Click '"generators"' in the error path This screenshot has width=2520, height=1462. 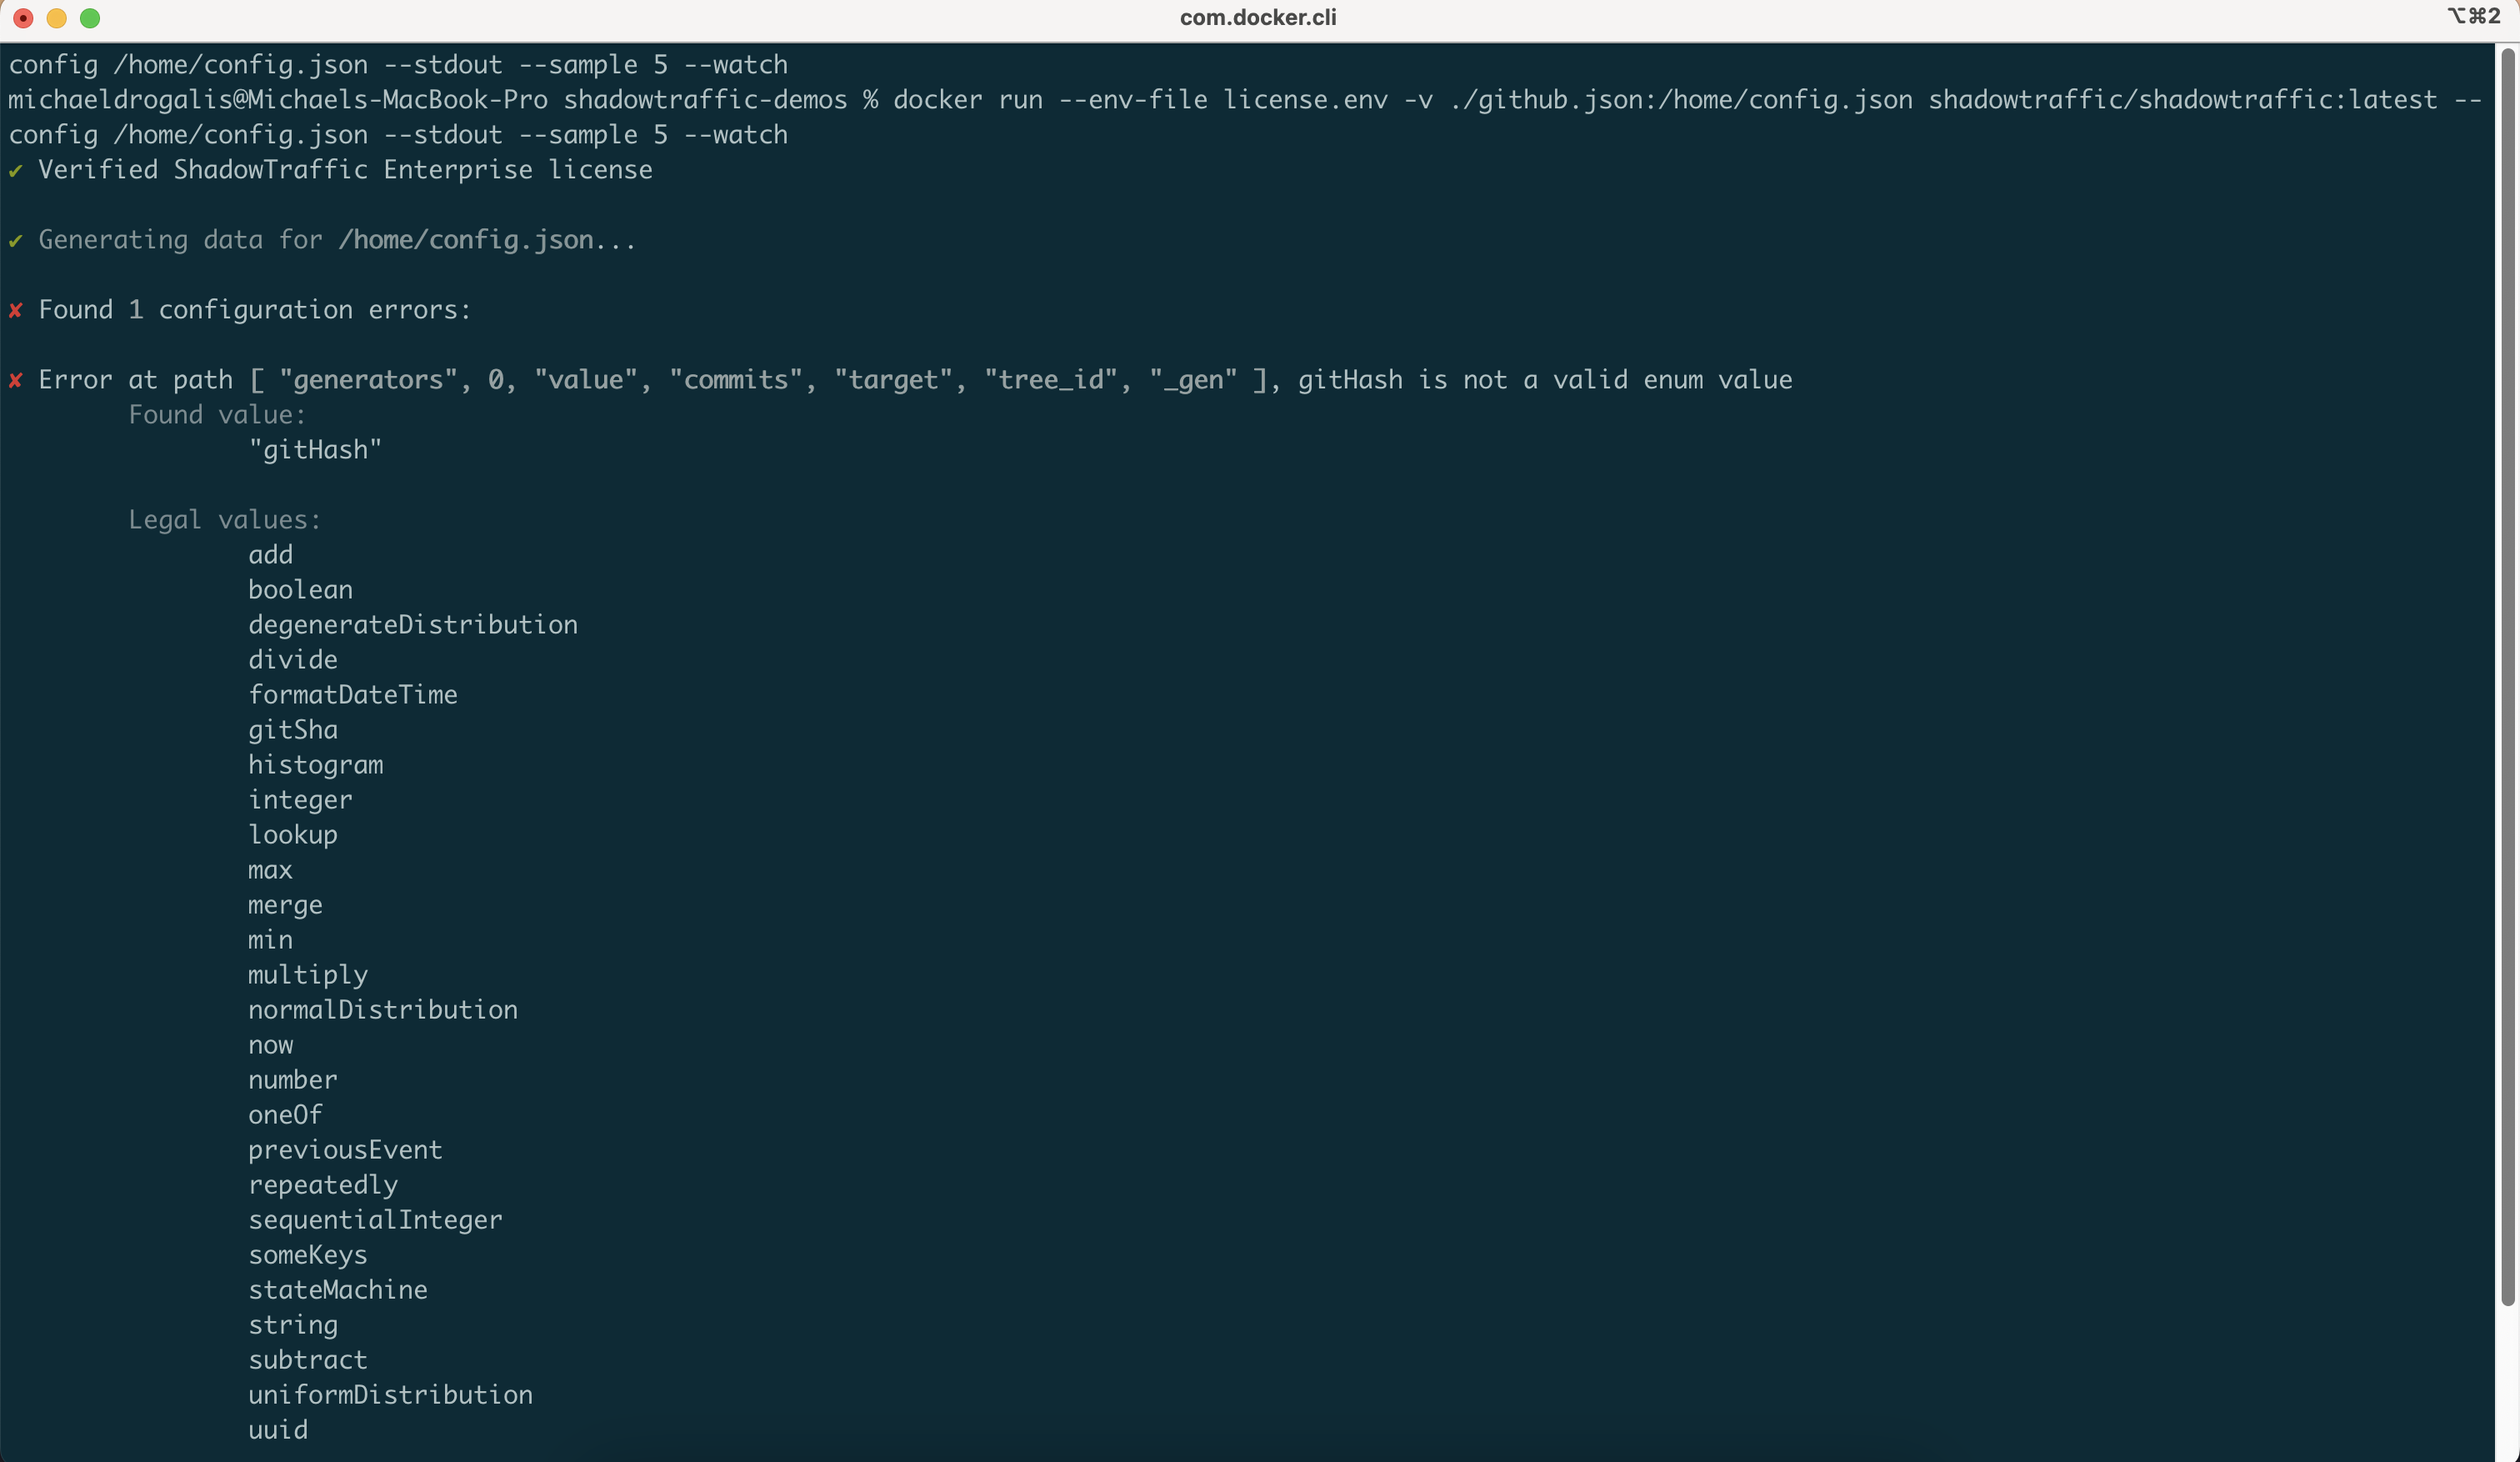click(367, 380)
